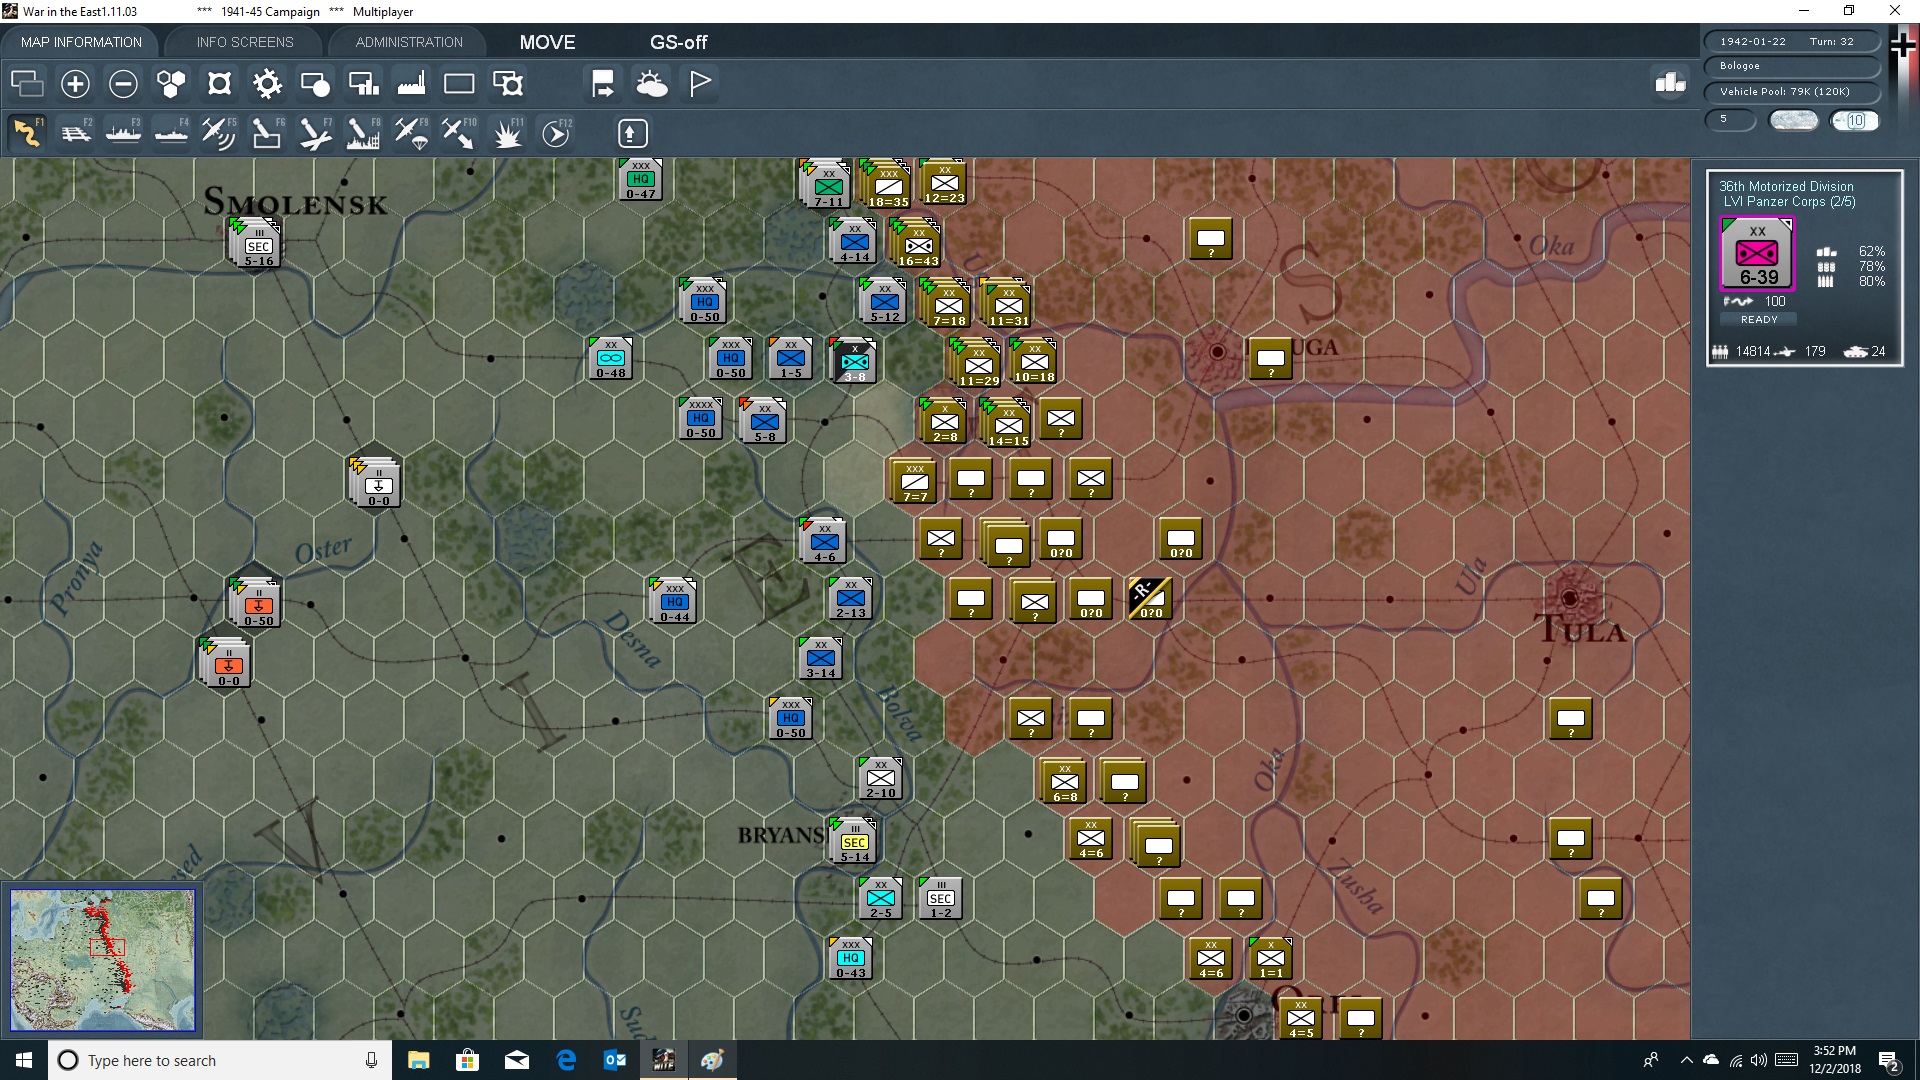Select the orange 0-50 air base counter
Image resolution: width=1920 pixels, height=1080 pixels.
[258, 604]
